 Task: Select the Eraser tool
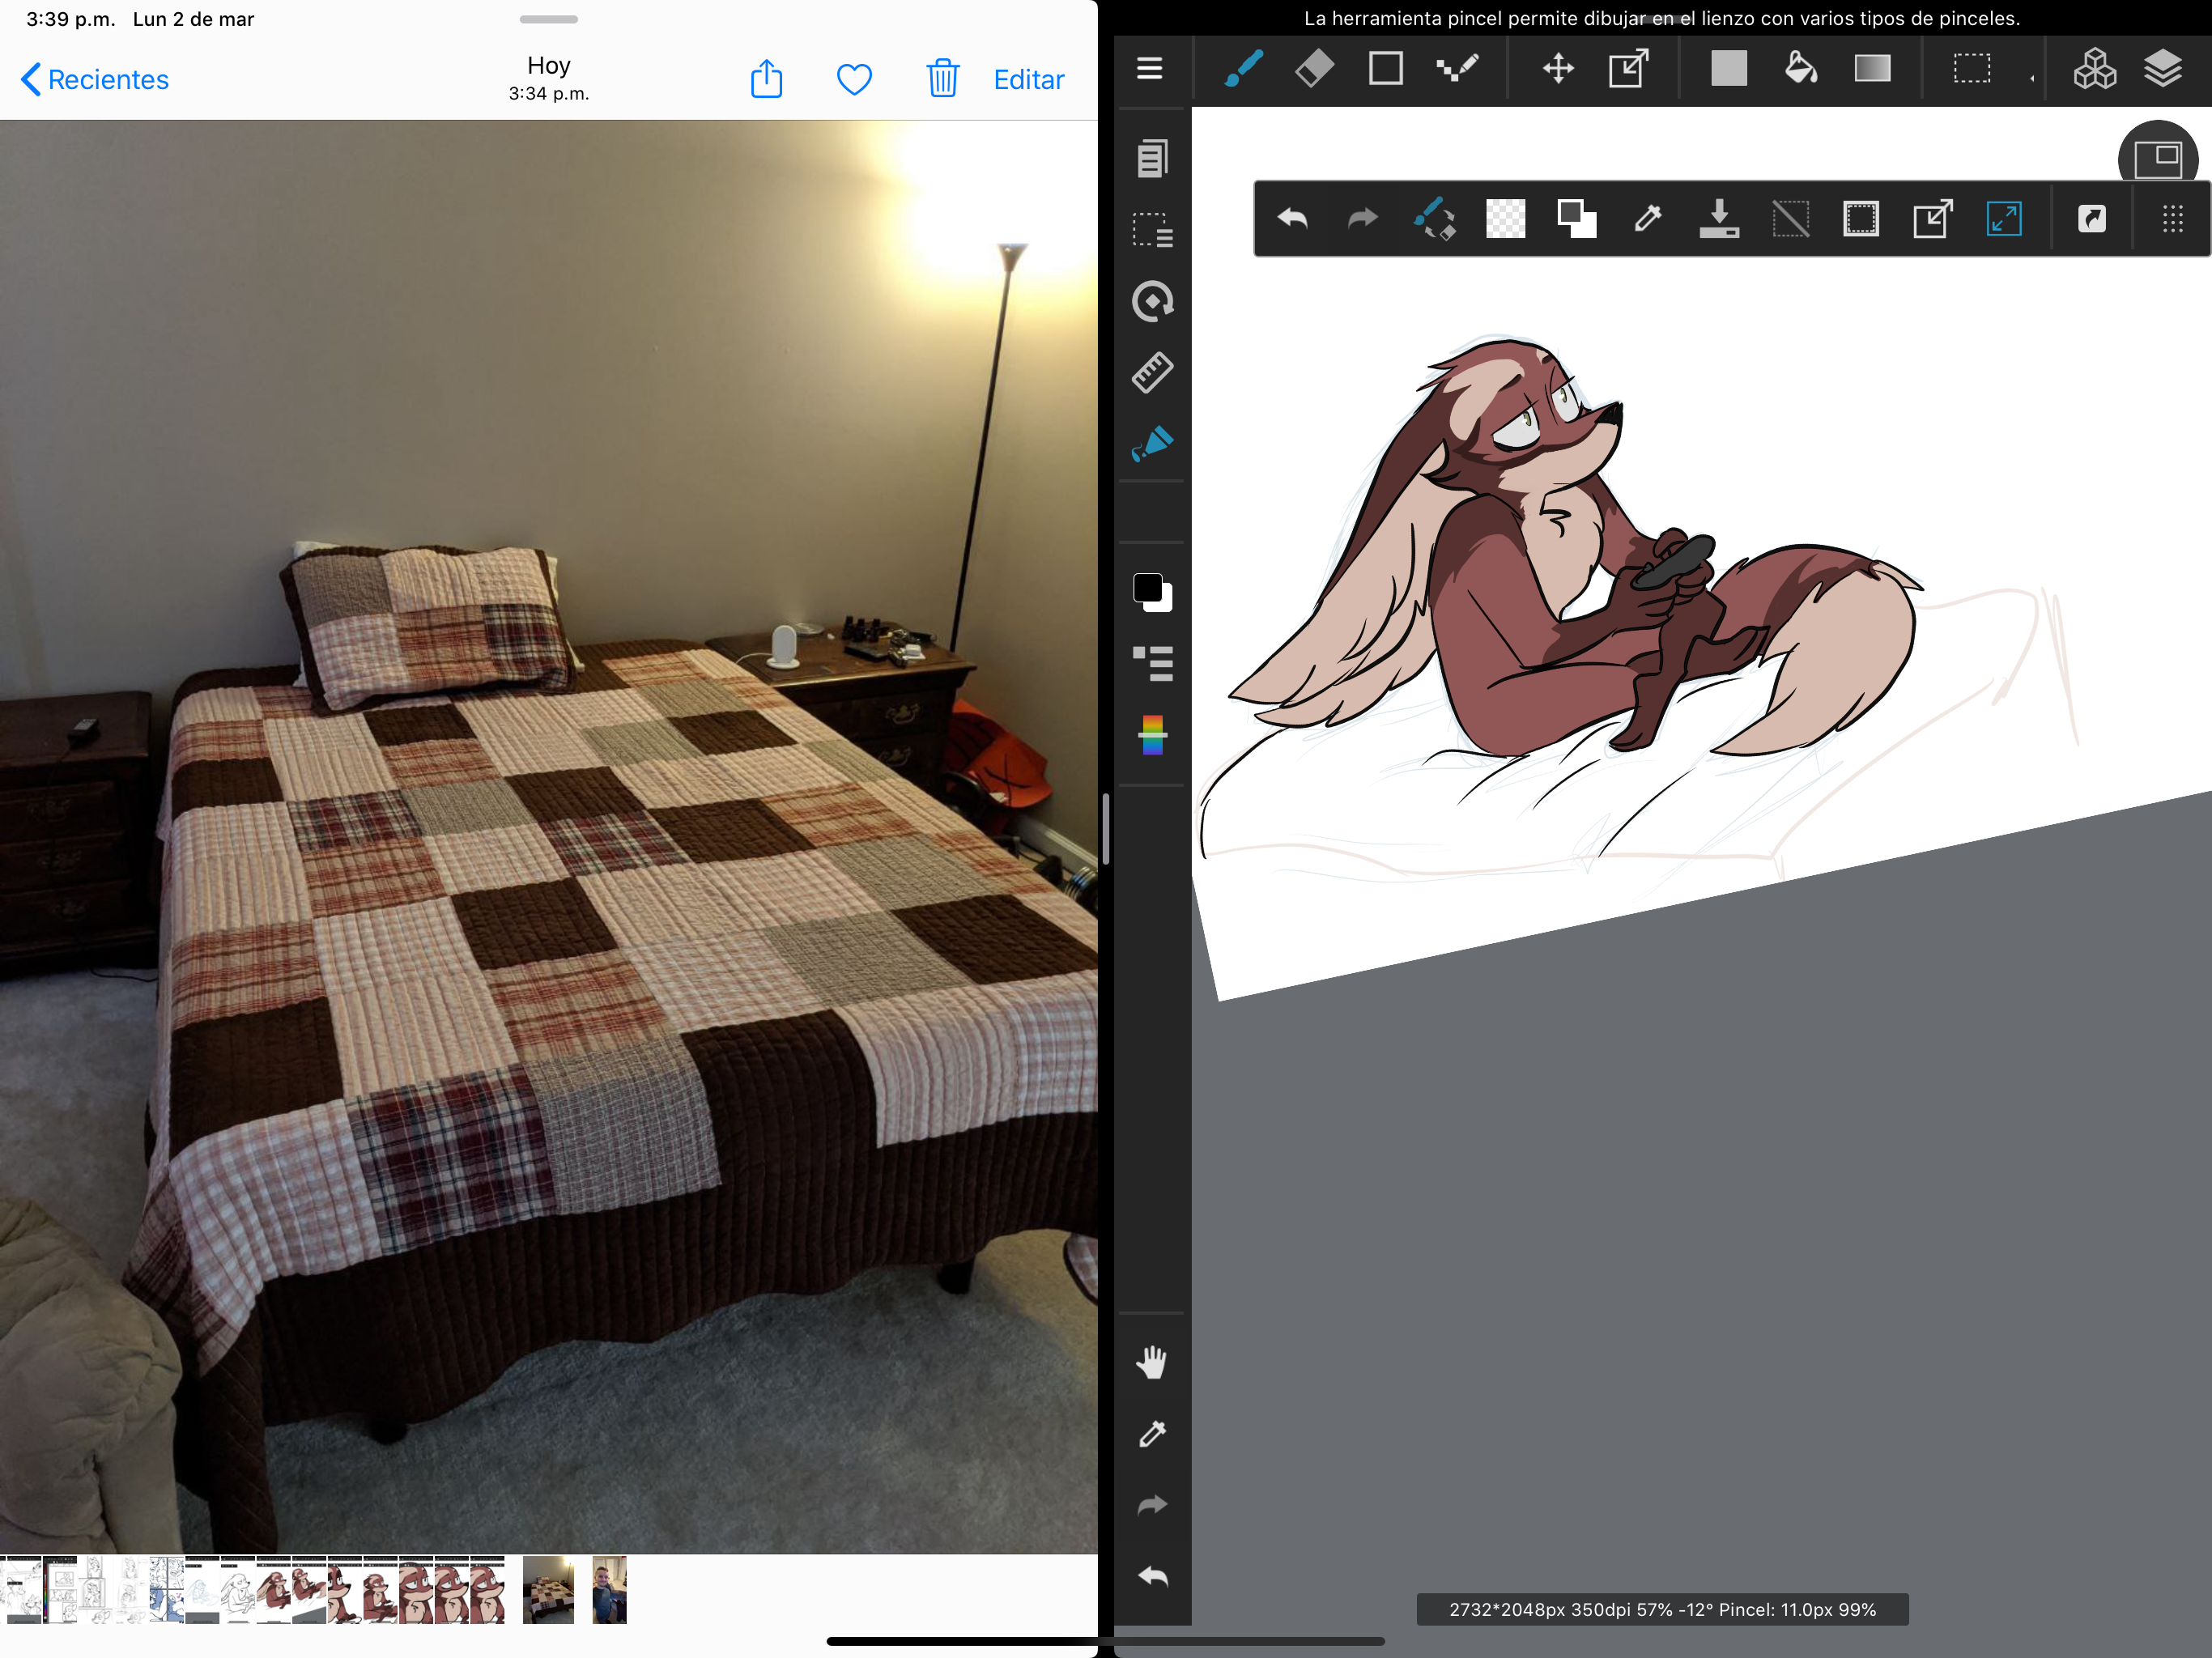[x=1314, y=69]
